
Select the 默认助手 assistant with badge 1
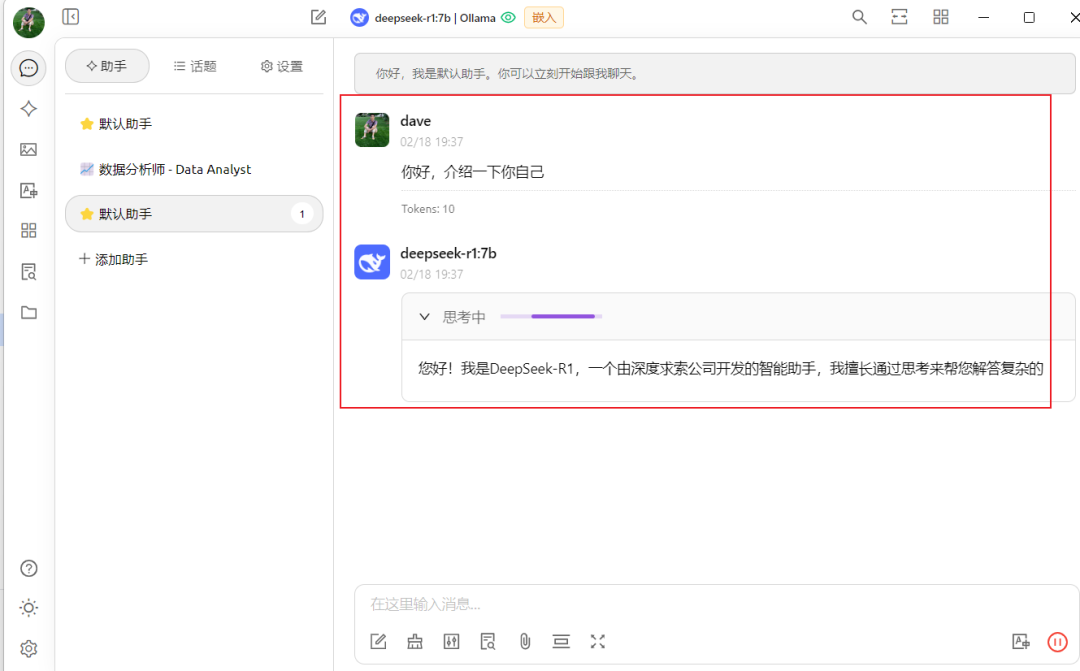tap(194, 214)
